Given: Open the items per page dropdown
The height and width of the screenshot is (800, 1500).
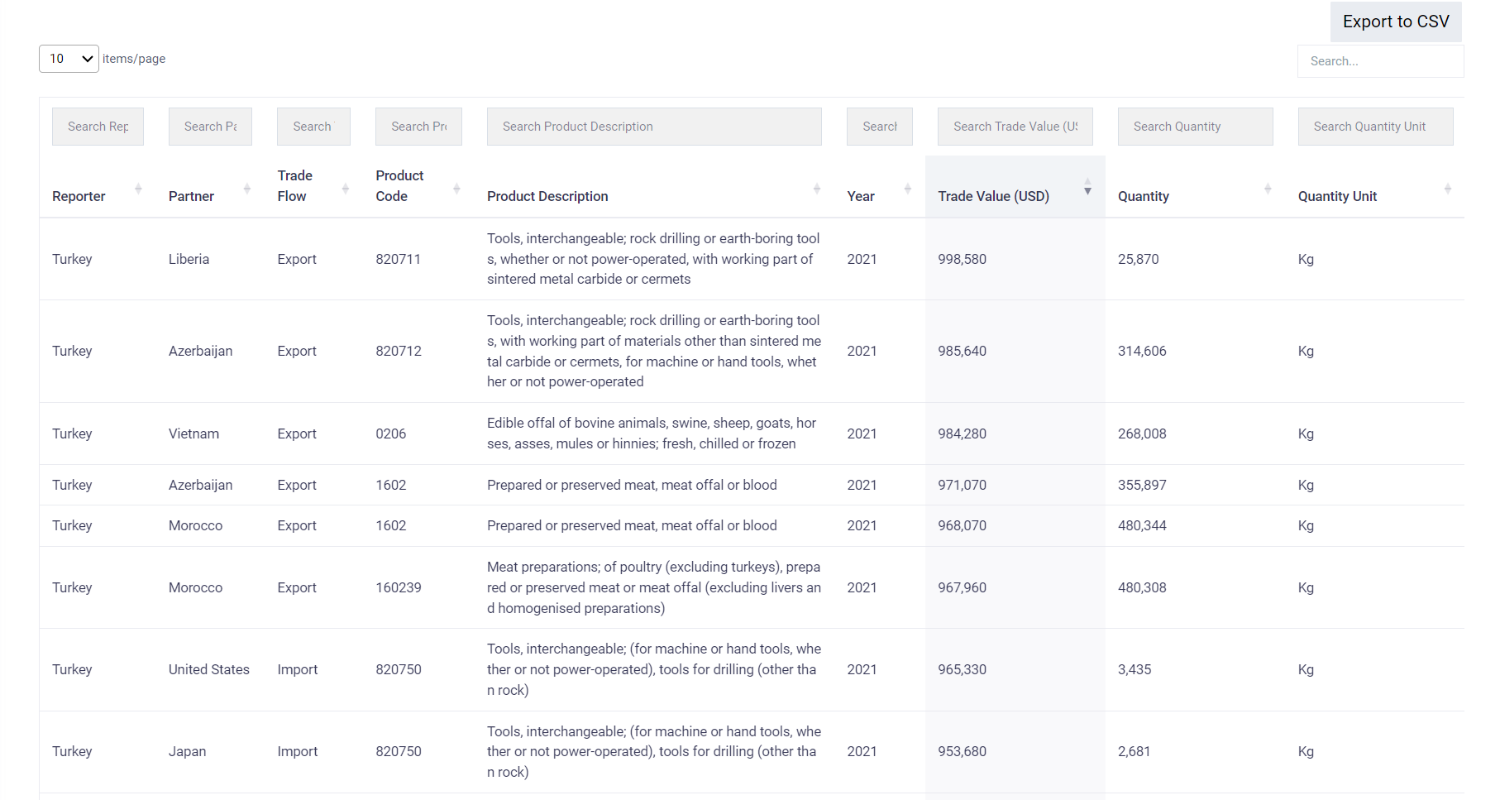Looking at the screenshot, I should pos(69,59).
